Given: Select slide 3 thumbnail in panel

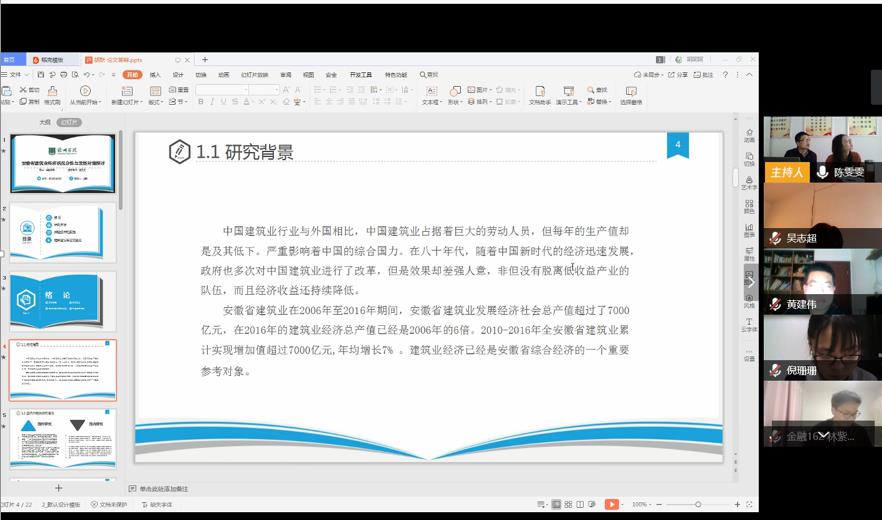Looking at the screenshot, I should [x=63, y=299].
